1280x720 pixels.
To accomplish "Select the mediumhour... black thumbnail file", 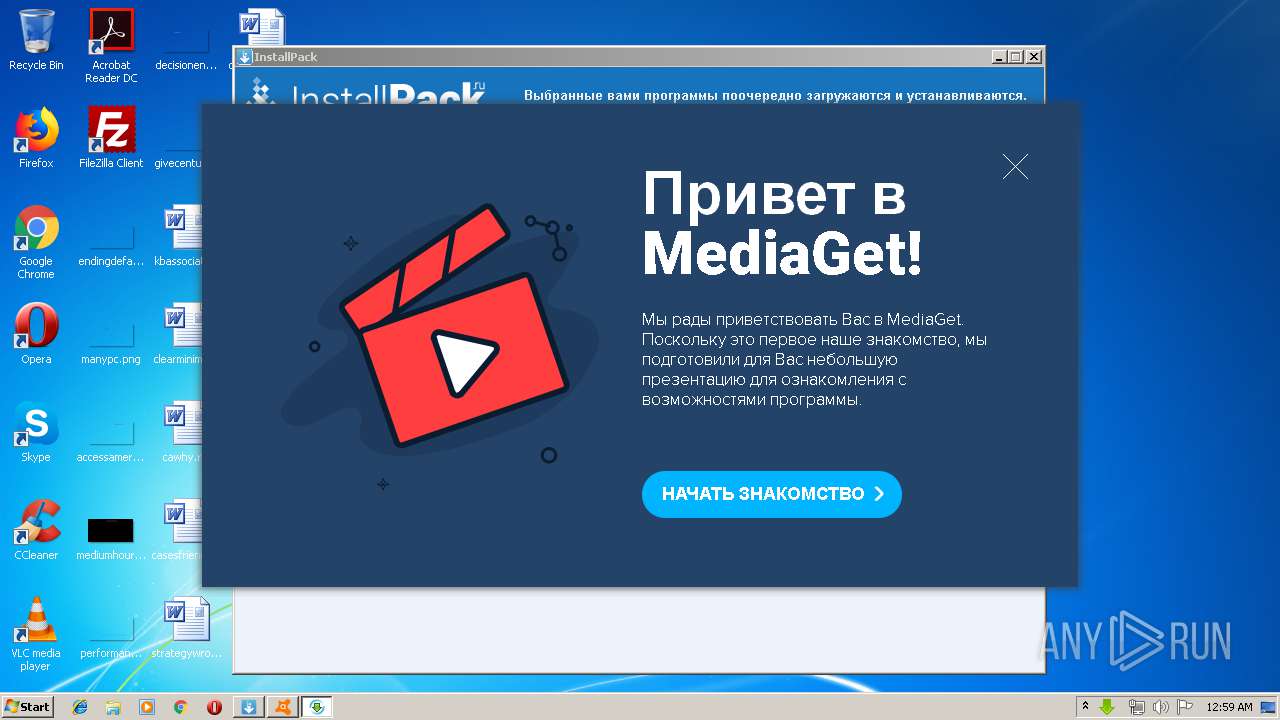I will click(111, 538).
